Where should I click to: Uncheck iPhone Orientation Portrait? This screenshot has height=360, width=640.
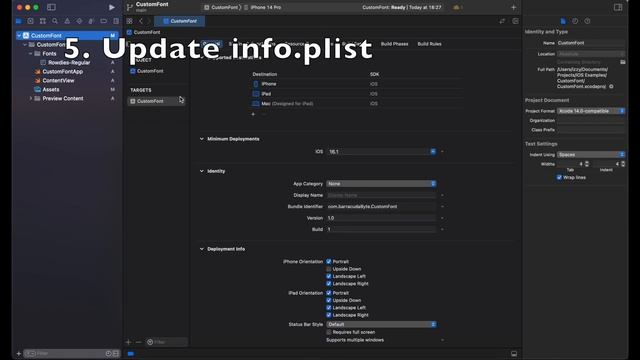pyautogui.click(x=329, y=262)
